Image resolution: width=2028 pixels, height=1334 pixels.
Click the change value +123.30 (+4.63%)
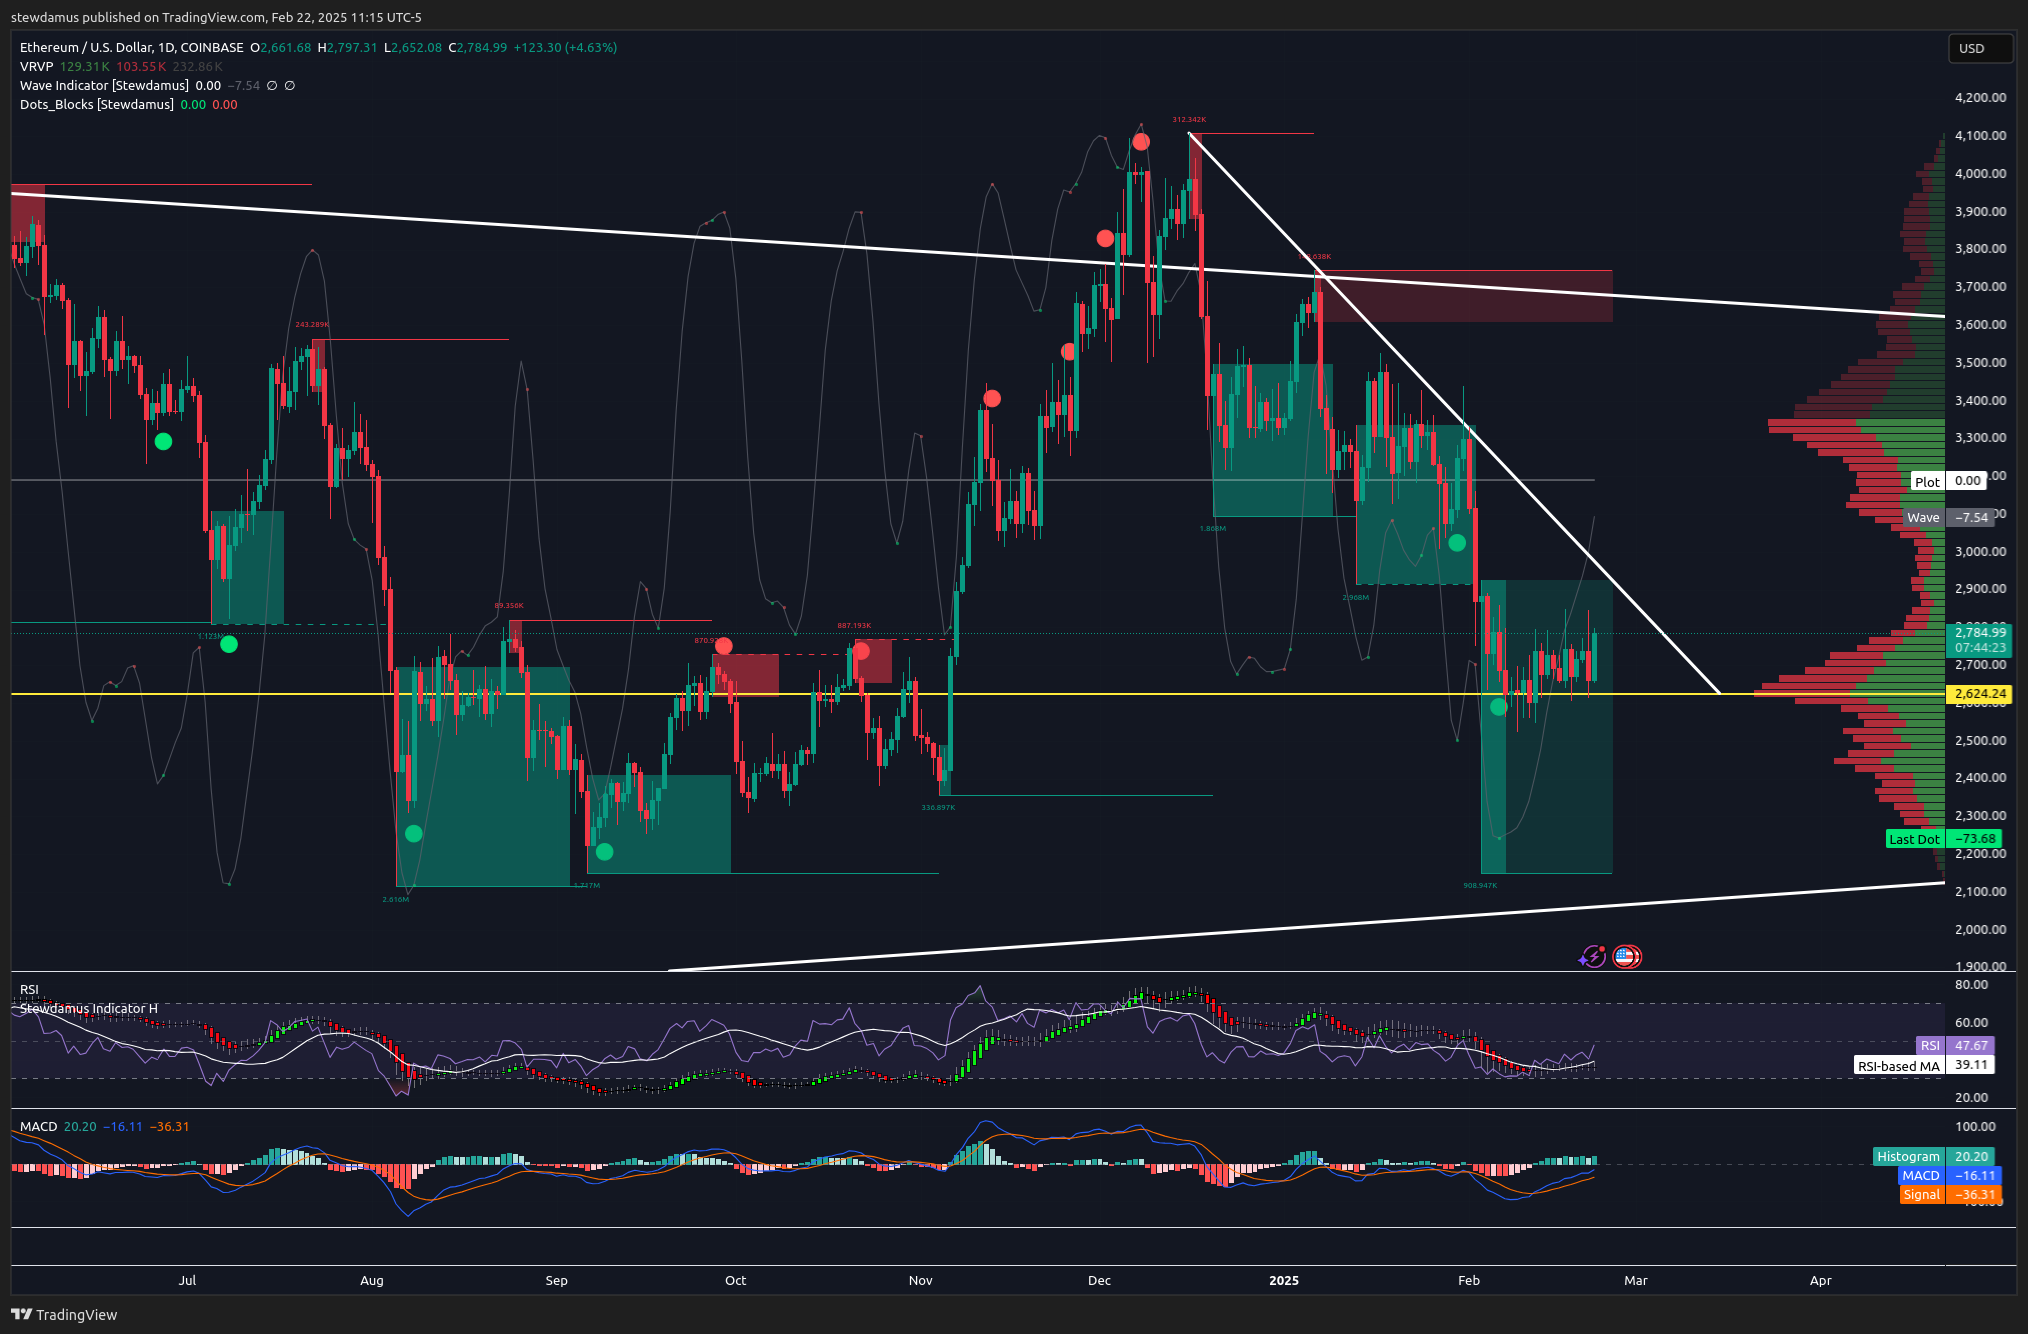pos(565,47)
